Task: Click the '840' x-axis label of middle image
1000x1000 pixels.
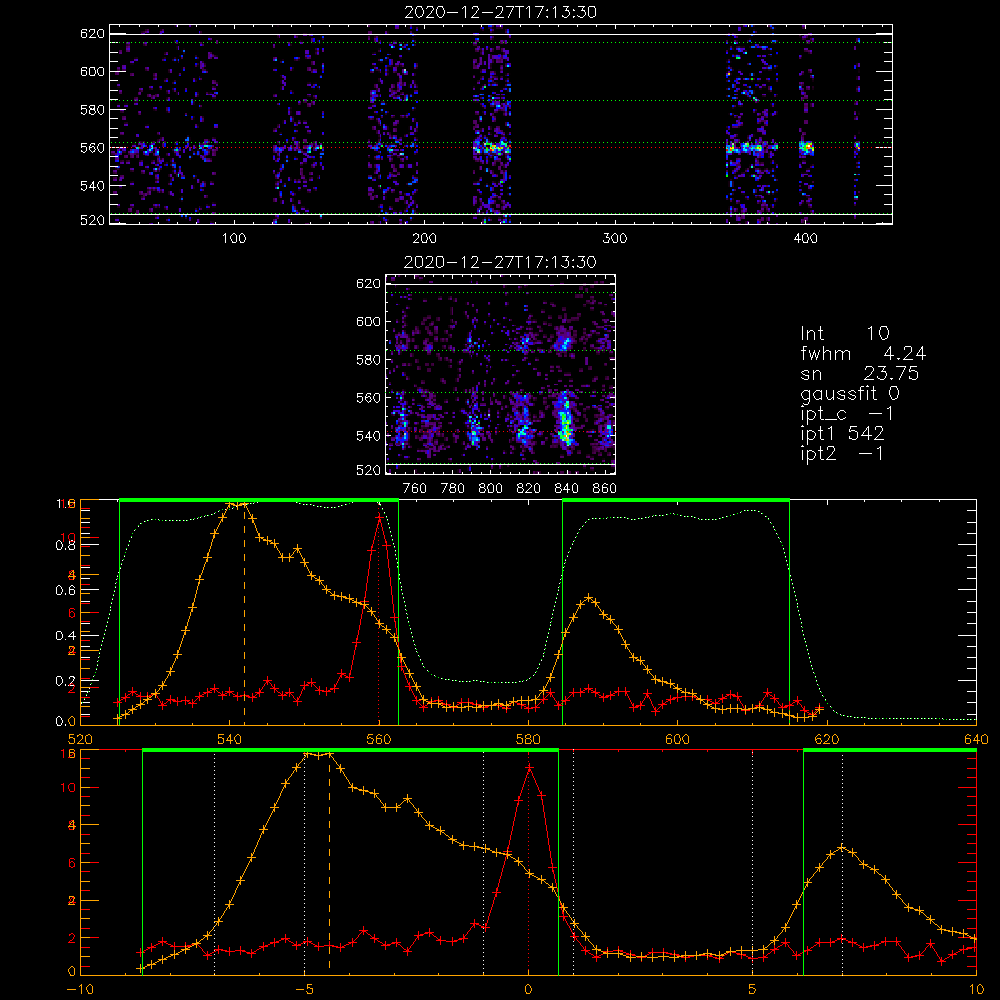Action: pyautogui.click(x=566, y=489)
